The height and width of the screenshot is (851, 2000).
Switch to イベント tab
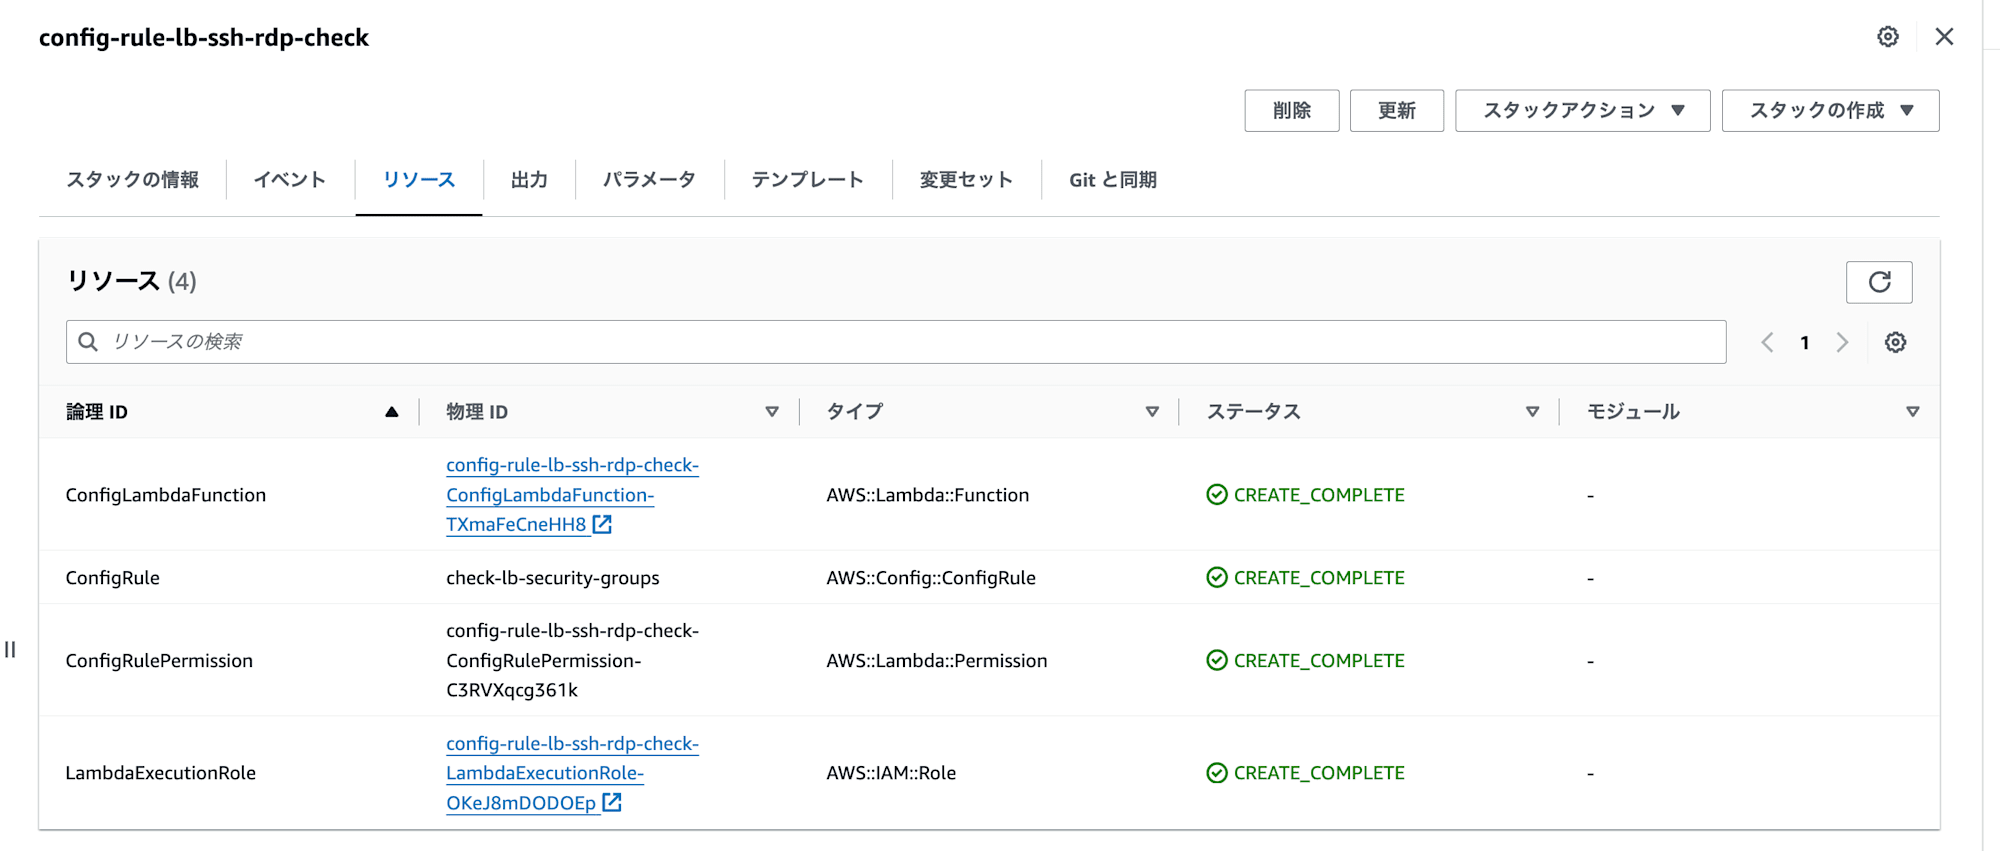[290, 180]
